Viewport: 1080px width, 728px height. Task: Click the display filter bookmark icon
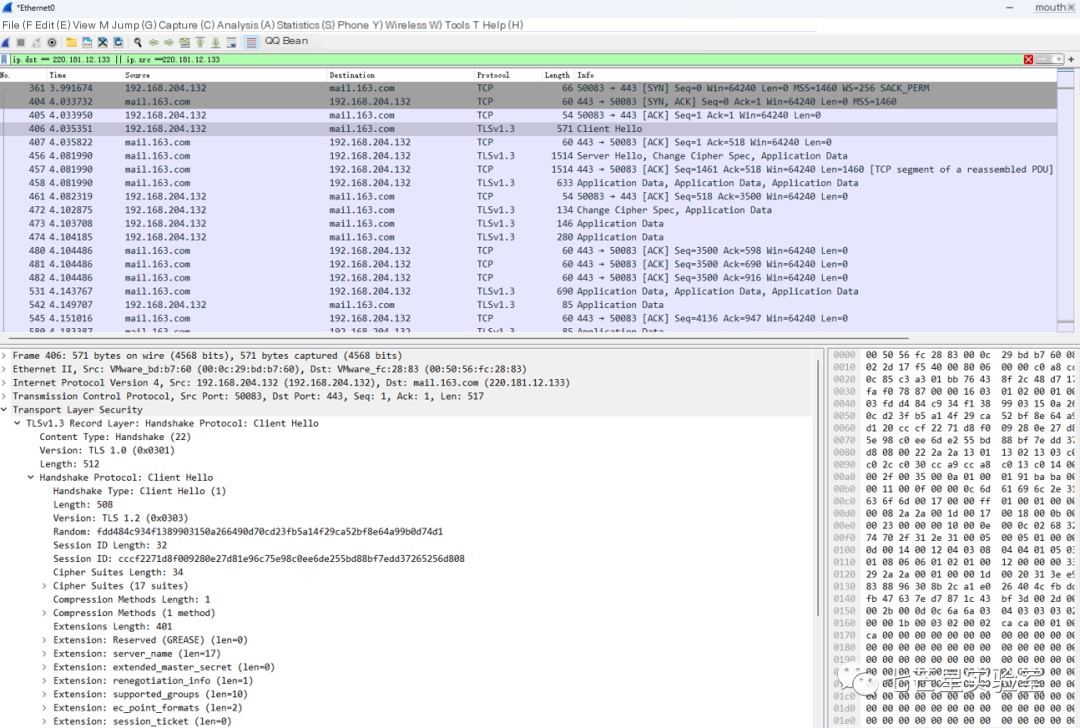click(5, 60)
